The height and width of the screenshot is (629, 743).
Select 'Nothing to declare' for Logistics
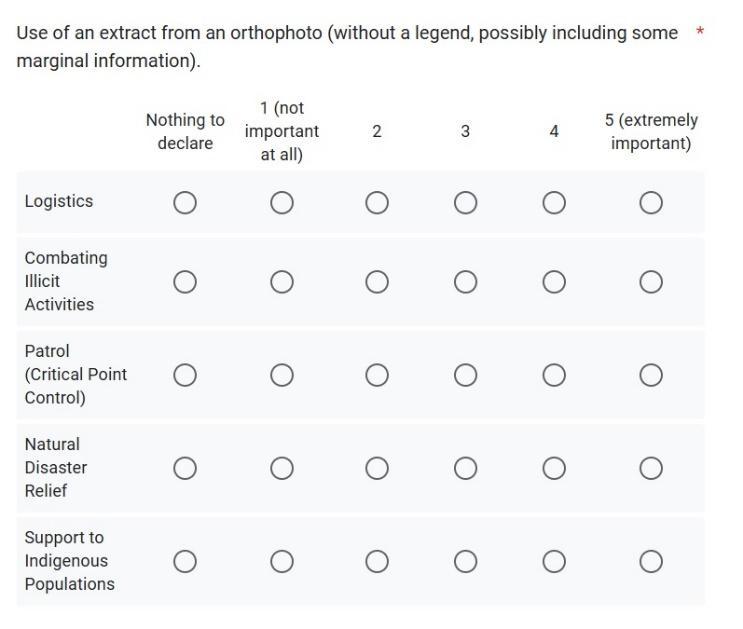click(x=185, y=203)
